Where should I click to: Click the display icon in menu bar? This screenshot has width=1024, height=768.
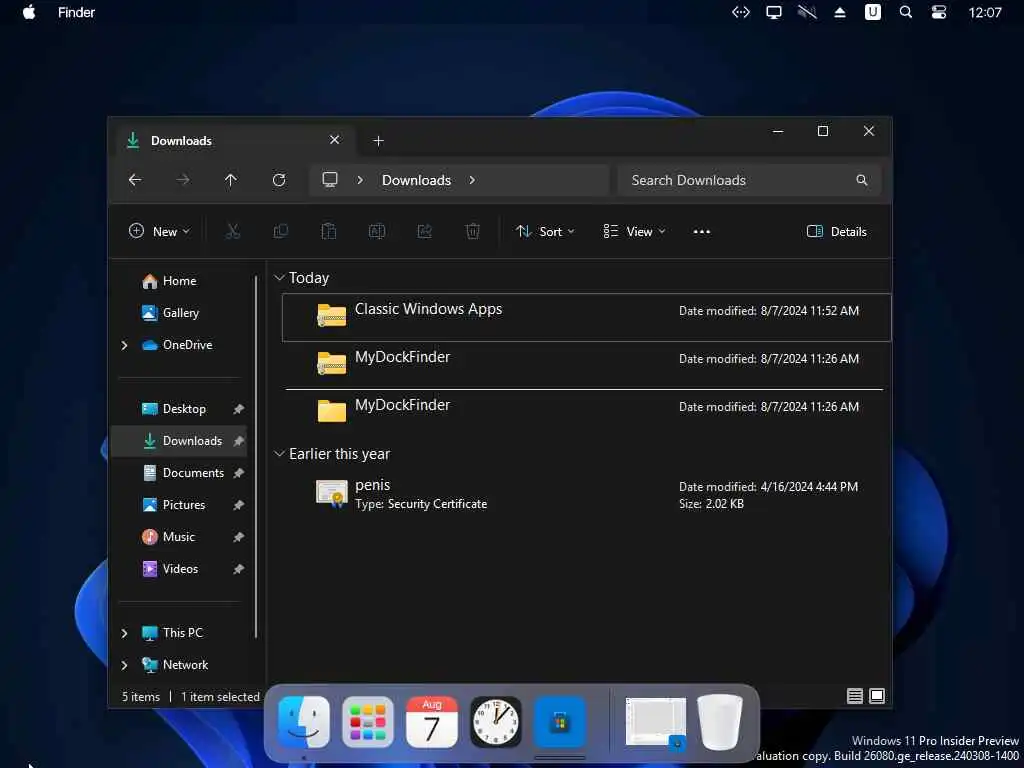[x=774, y=12]
